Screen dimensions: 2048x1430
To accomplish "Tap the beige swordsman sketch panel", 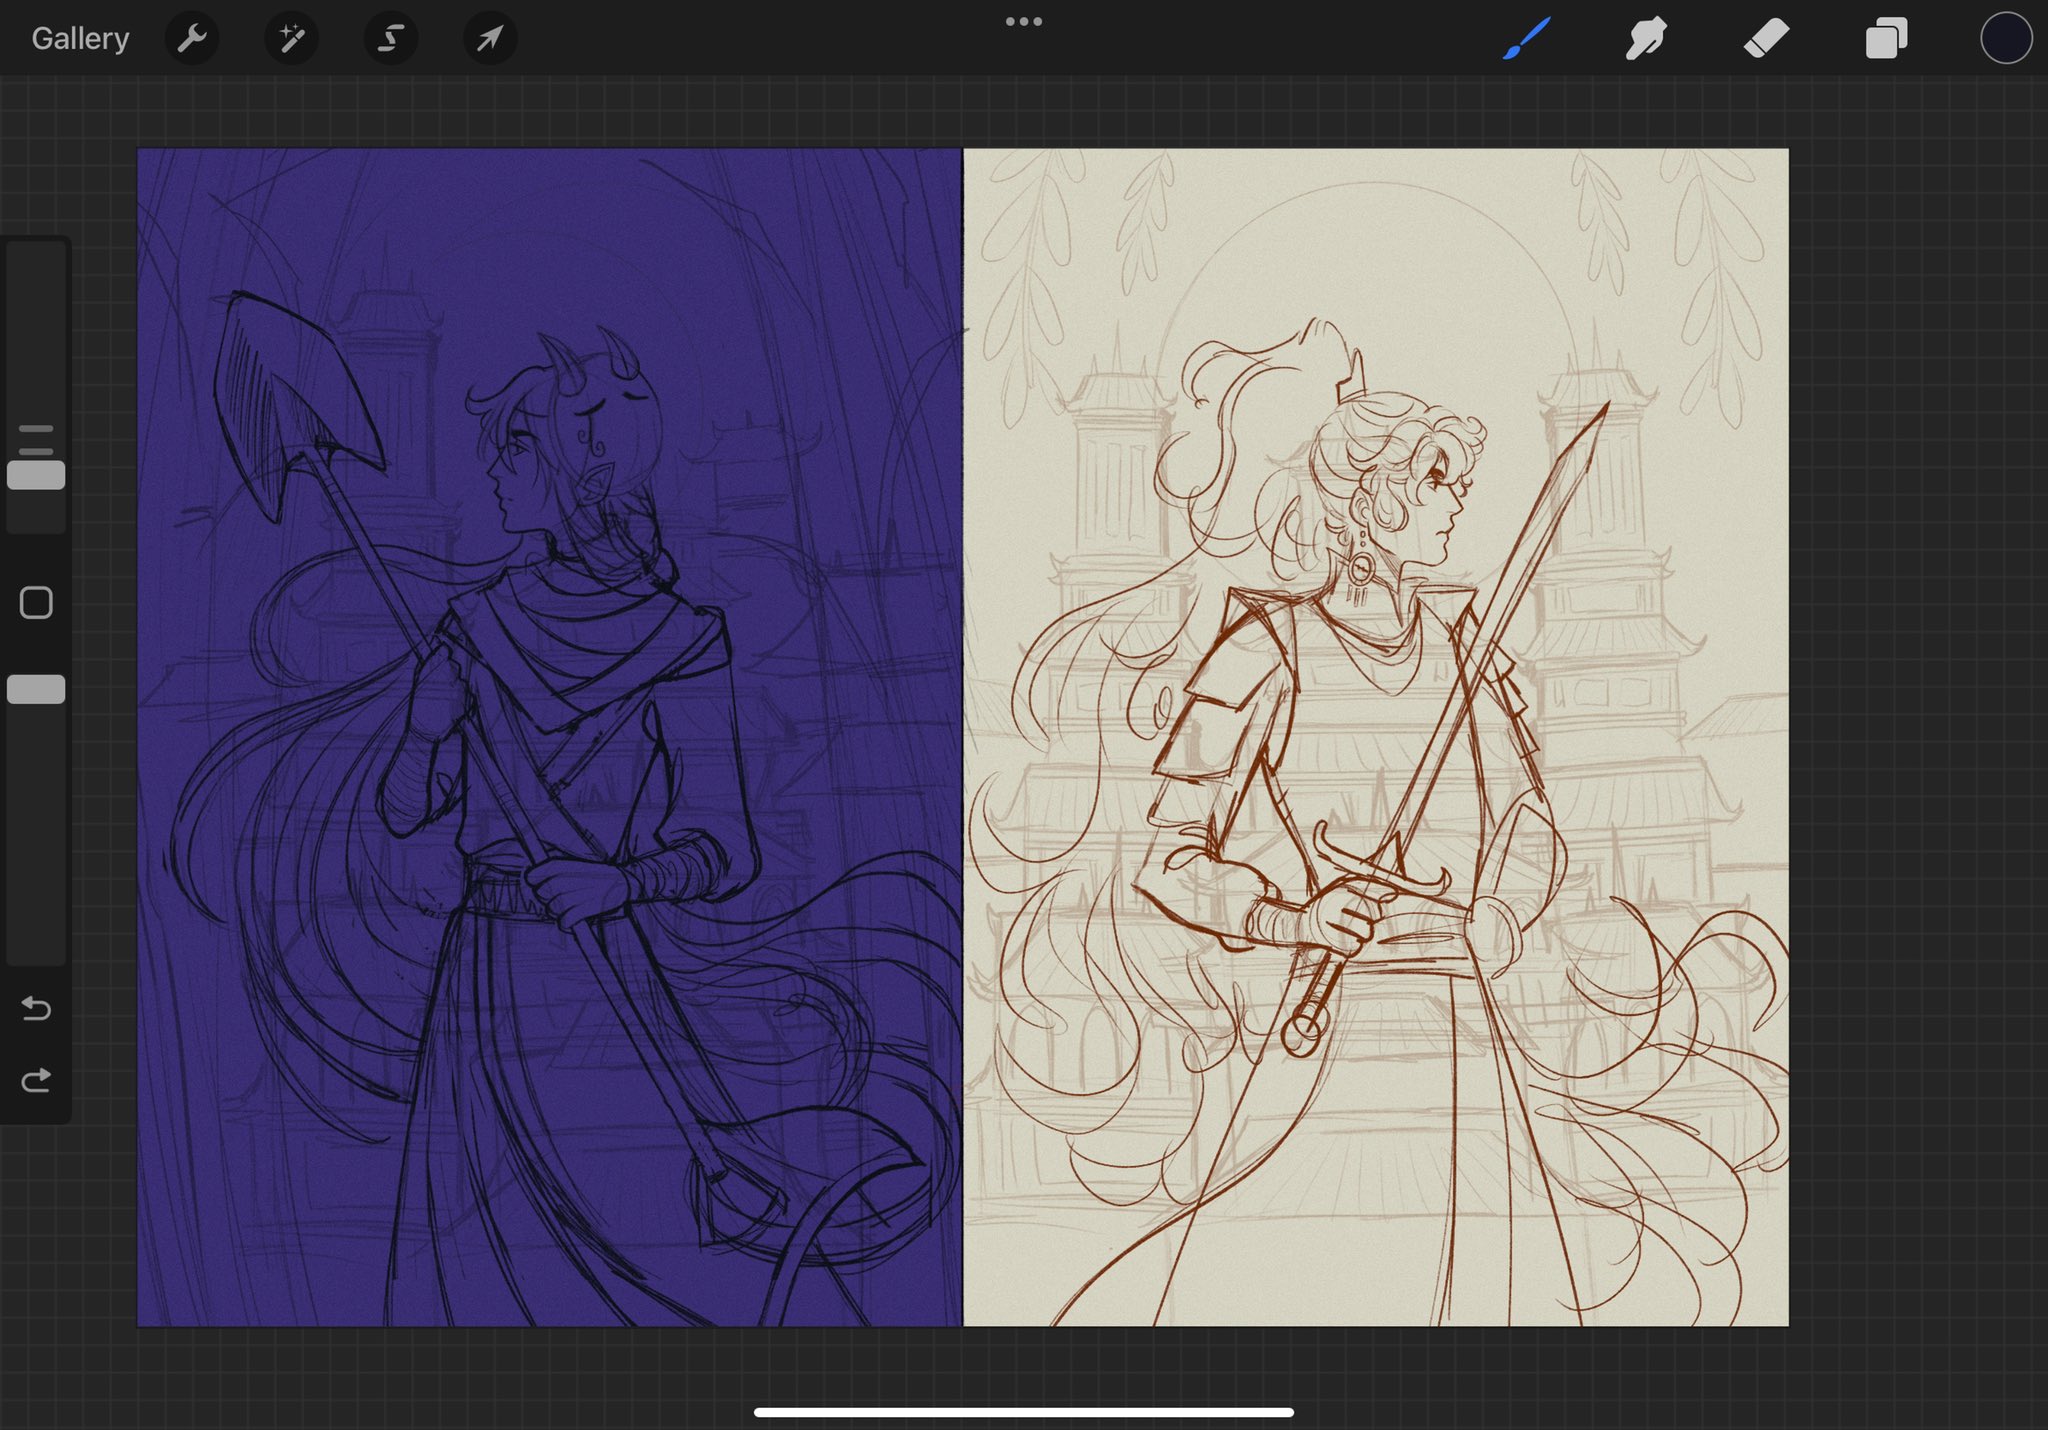I will [x=1375, y=737].
